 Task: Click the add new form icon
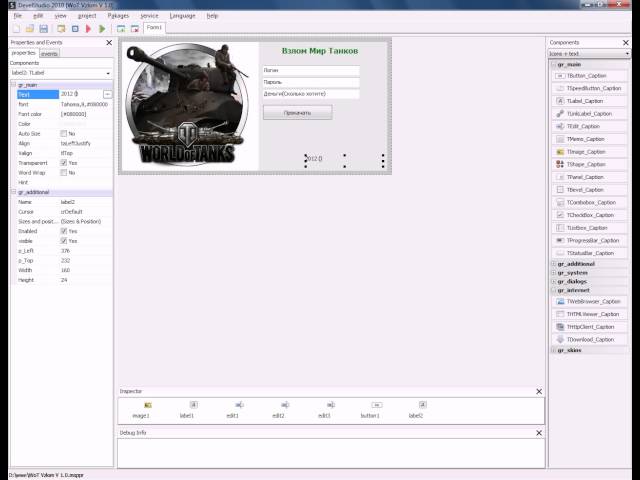pos(121,29)
